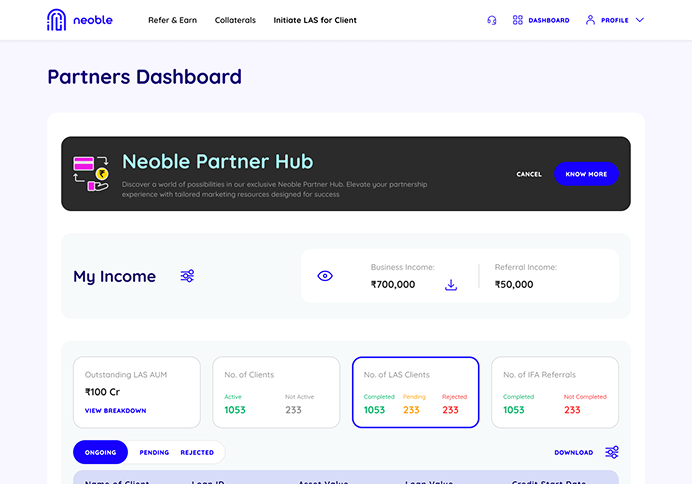
Task: Click Referral Income amount ₹50,000
Action: pos(514,285)
